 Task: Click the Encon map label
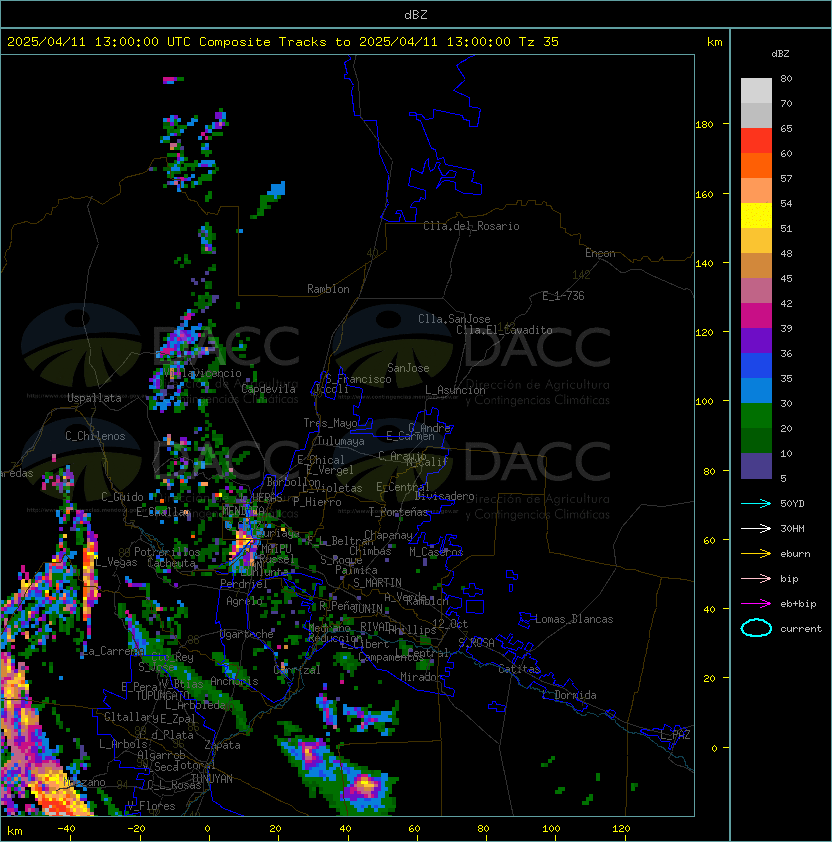pyautogui.click(x=600, y=253)
